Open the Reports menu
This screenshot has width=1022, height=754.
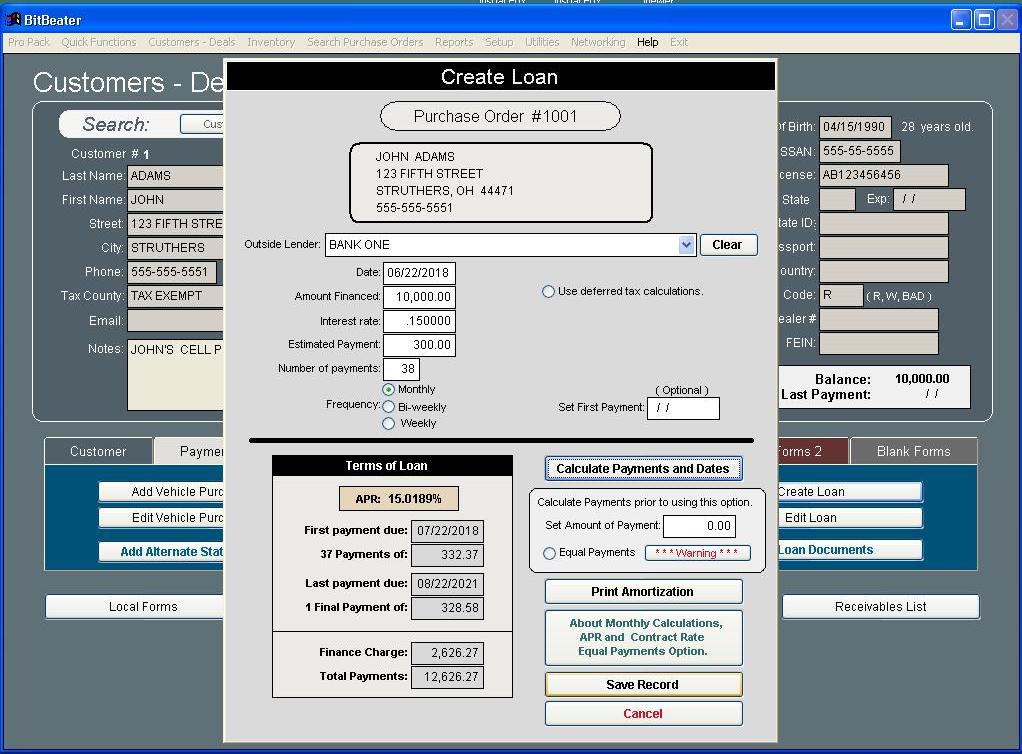click(x=454, y=42)
